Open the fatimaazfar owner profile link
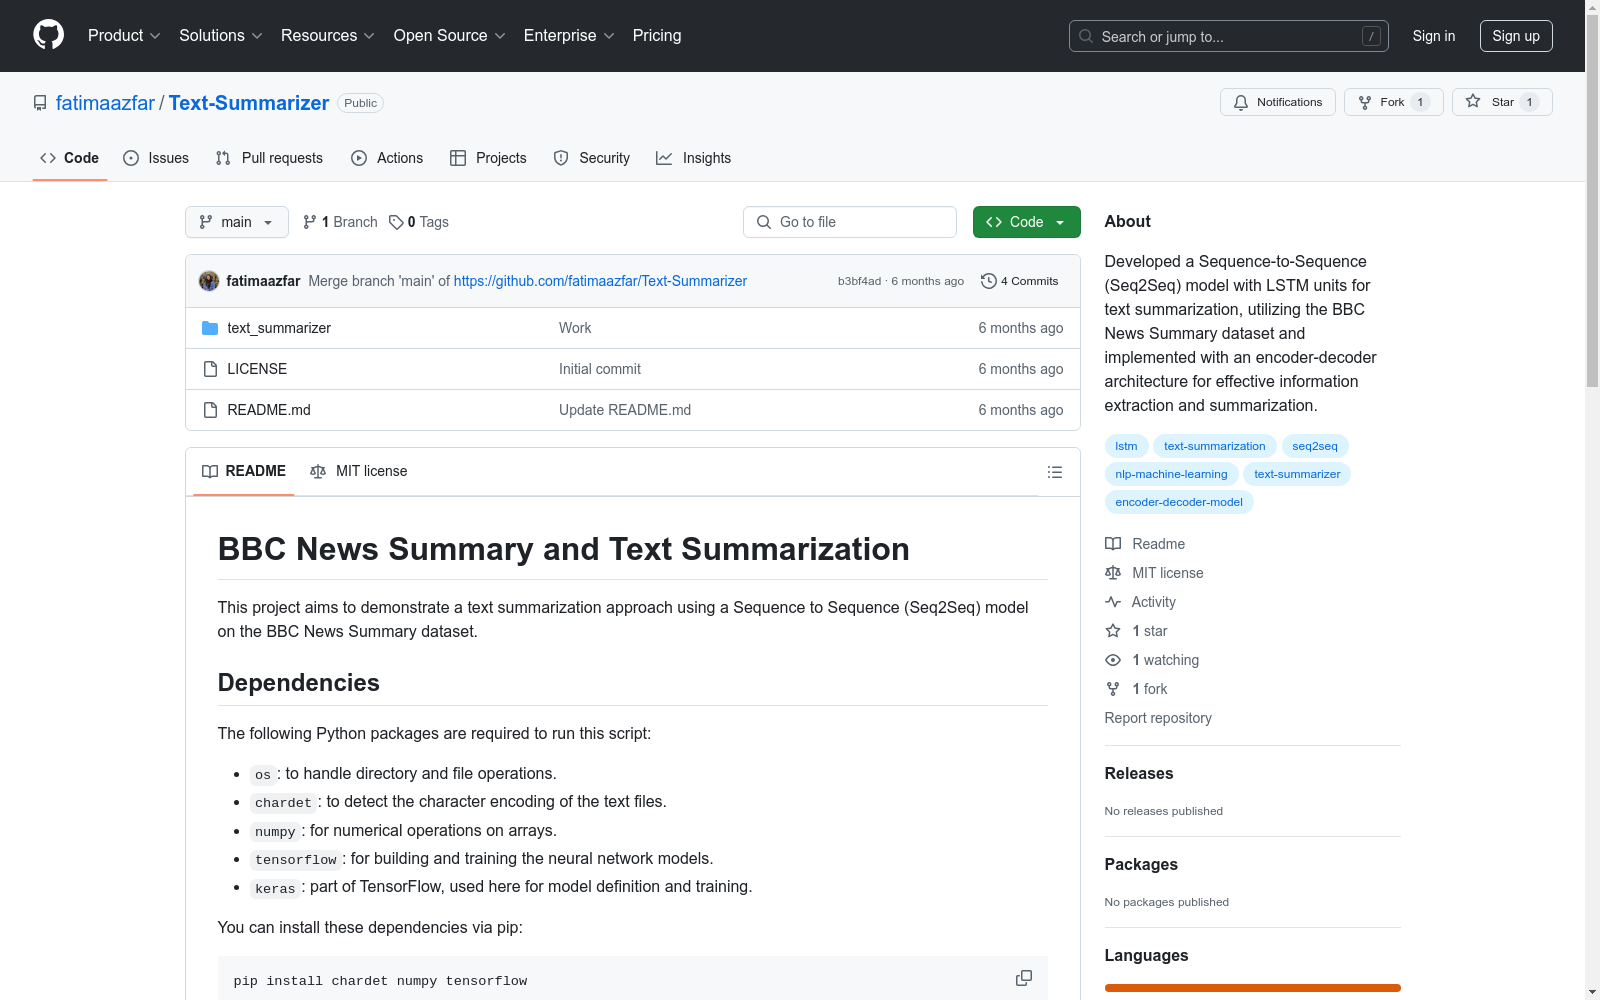Screen dimensions: 1600x1000 105,103
